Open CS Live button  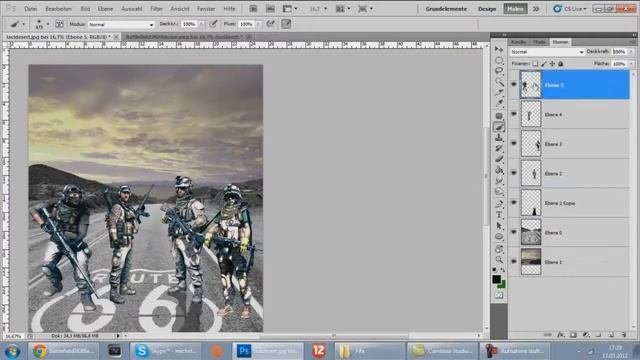point(570,9)
